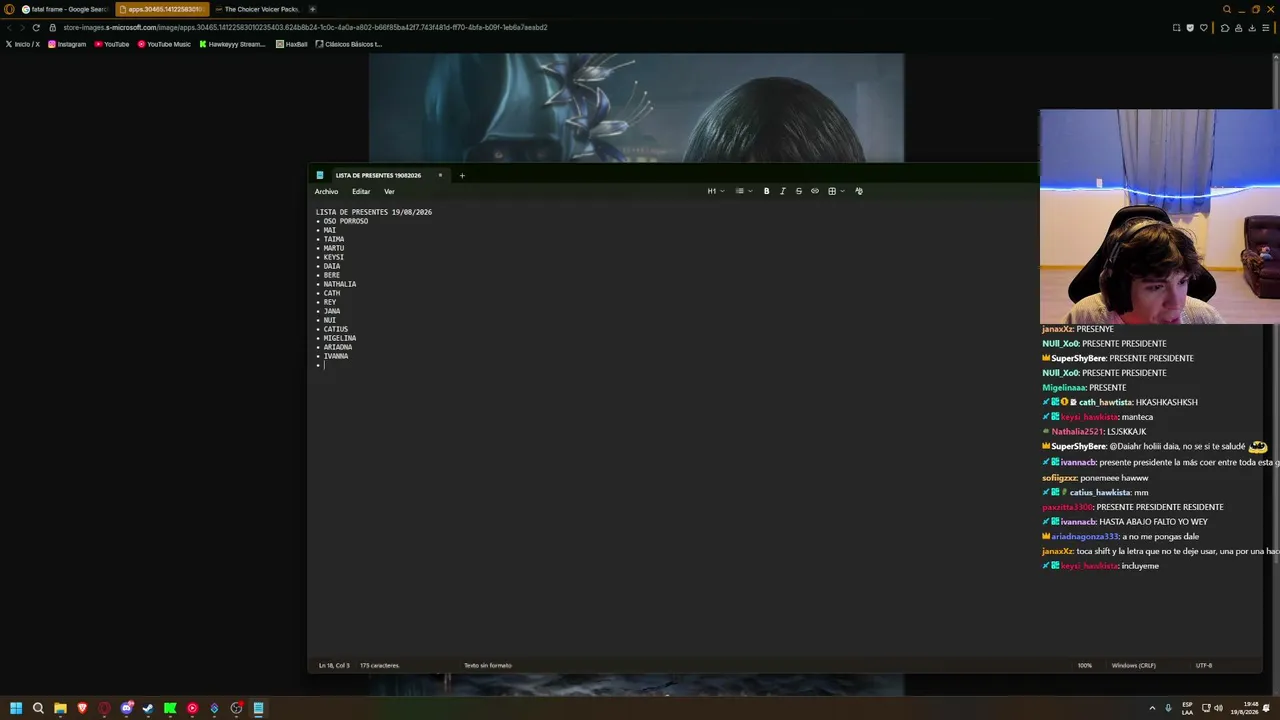
Task: Click chat username paxzitta3300
Action: click(1068, 507)
